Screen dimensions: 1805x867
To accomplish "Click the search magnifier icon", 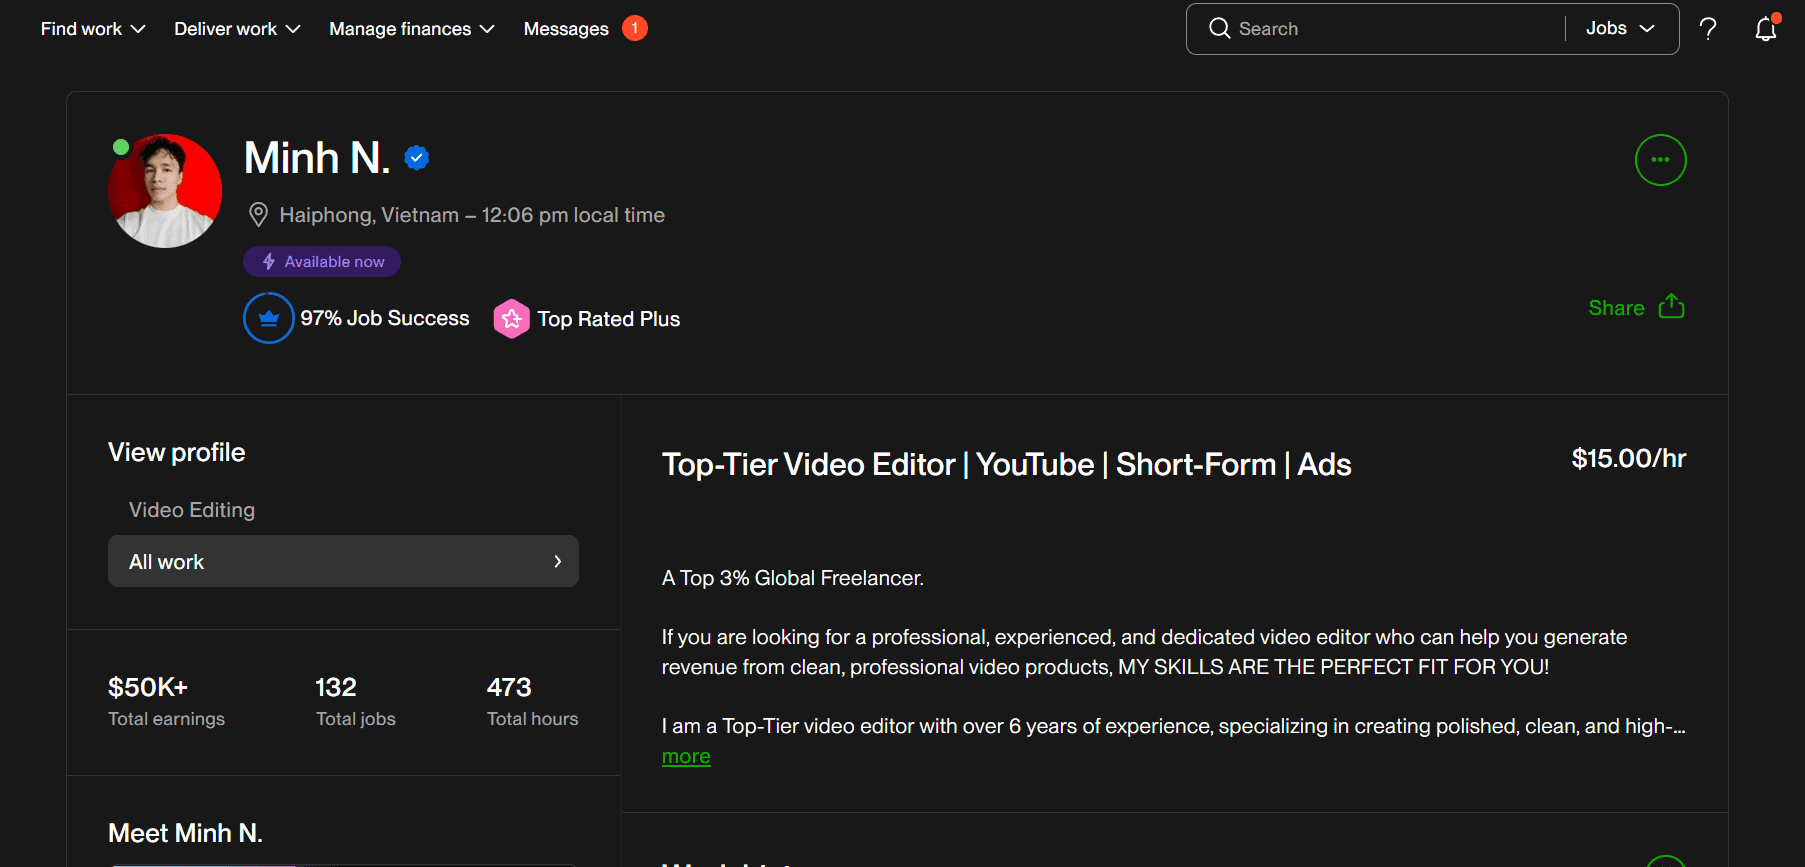I will (x=1219, y=28).
